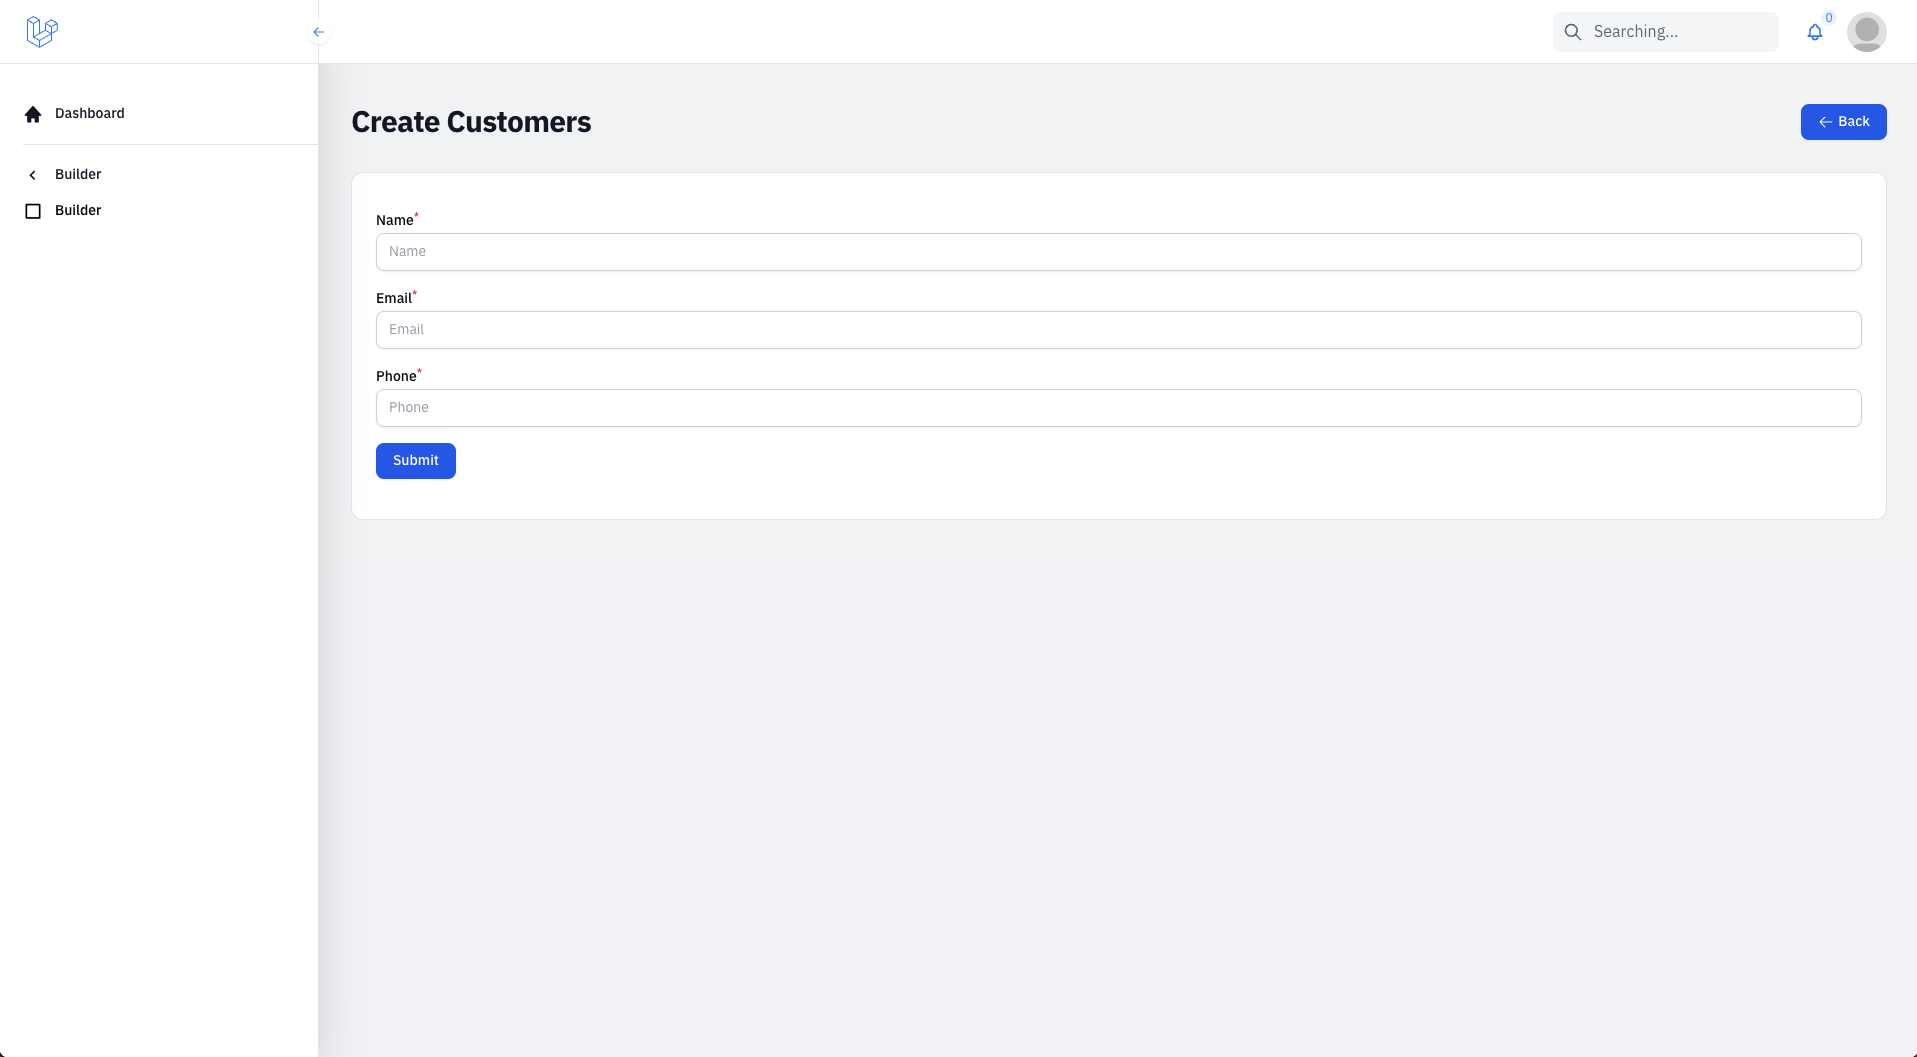
Task: Collapse the sidebar with arrow toggle
Action: [x=318, y=32]
